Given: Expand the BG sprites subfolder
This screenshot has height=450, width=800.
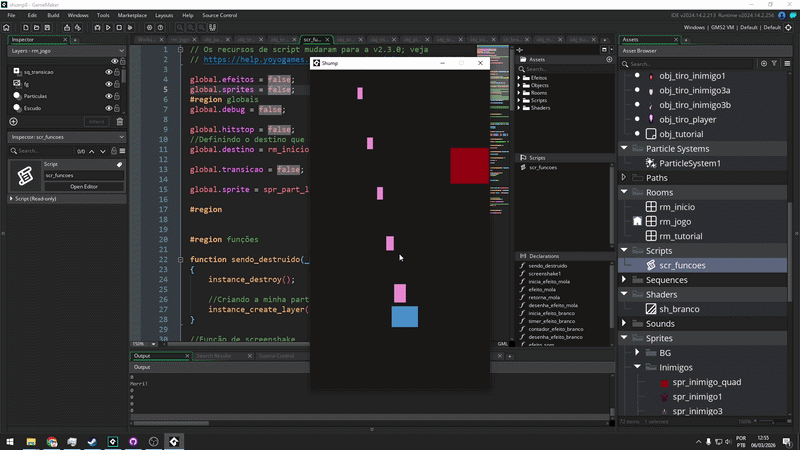Looking at the screenshot, I should 637,353.
